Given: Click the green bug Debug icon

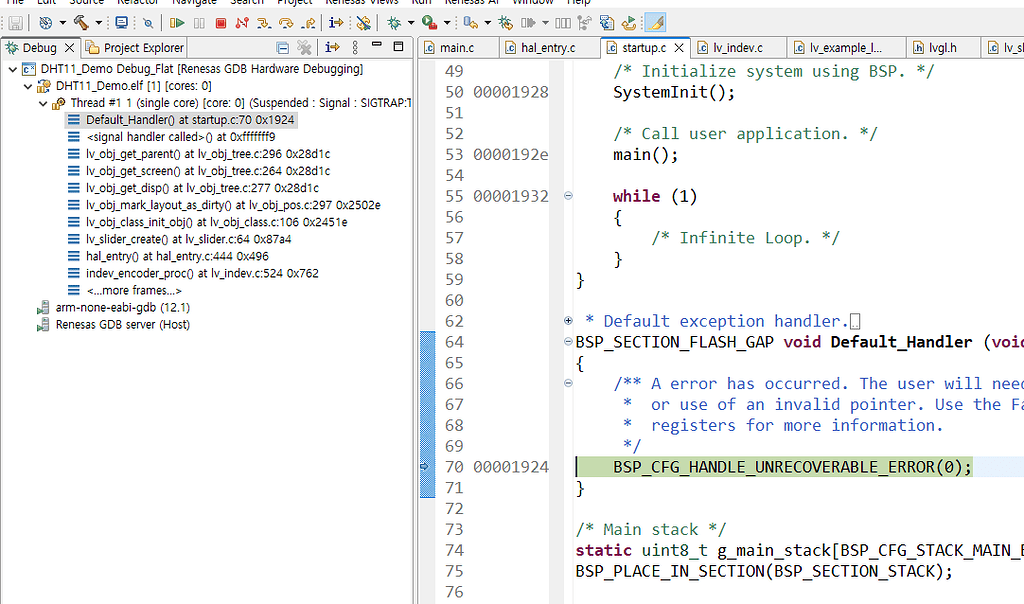Looking at the screenshot, I should 394,23.
